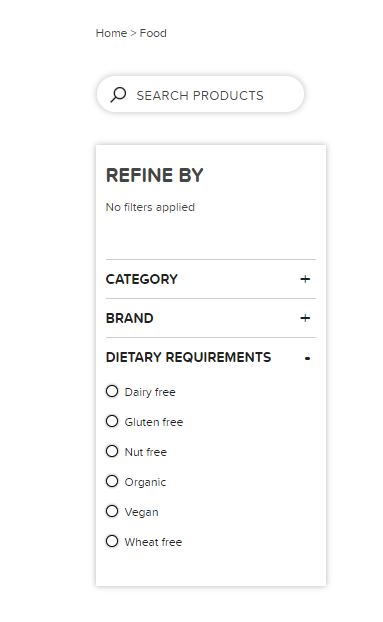
Task: Expand the CATEGORY filter section
Action: click(211, 279)
